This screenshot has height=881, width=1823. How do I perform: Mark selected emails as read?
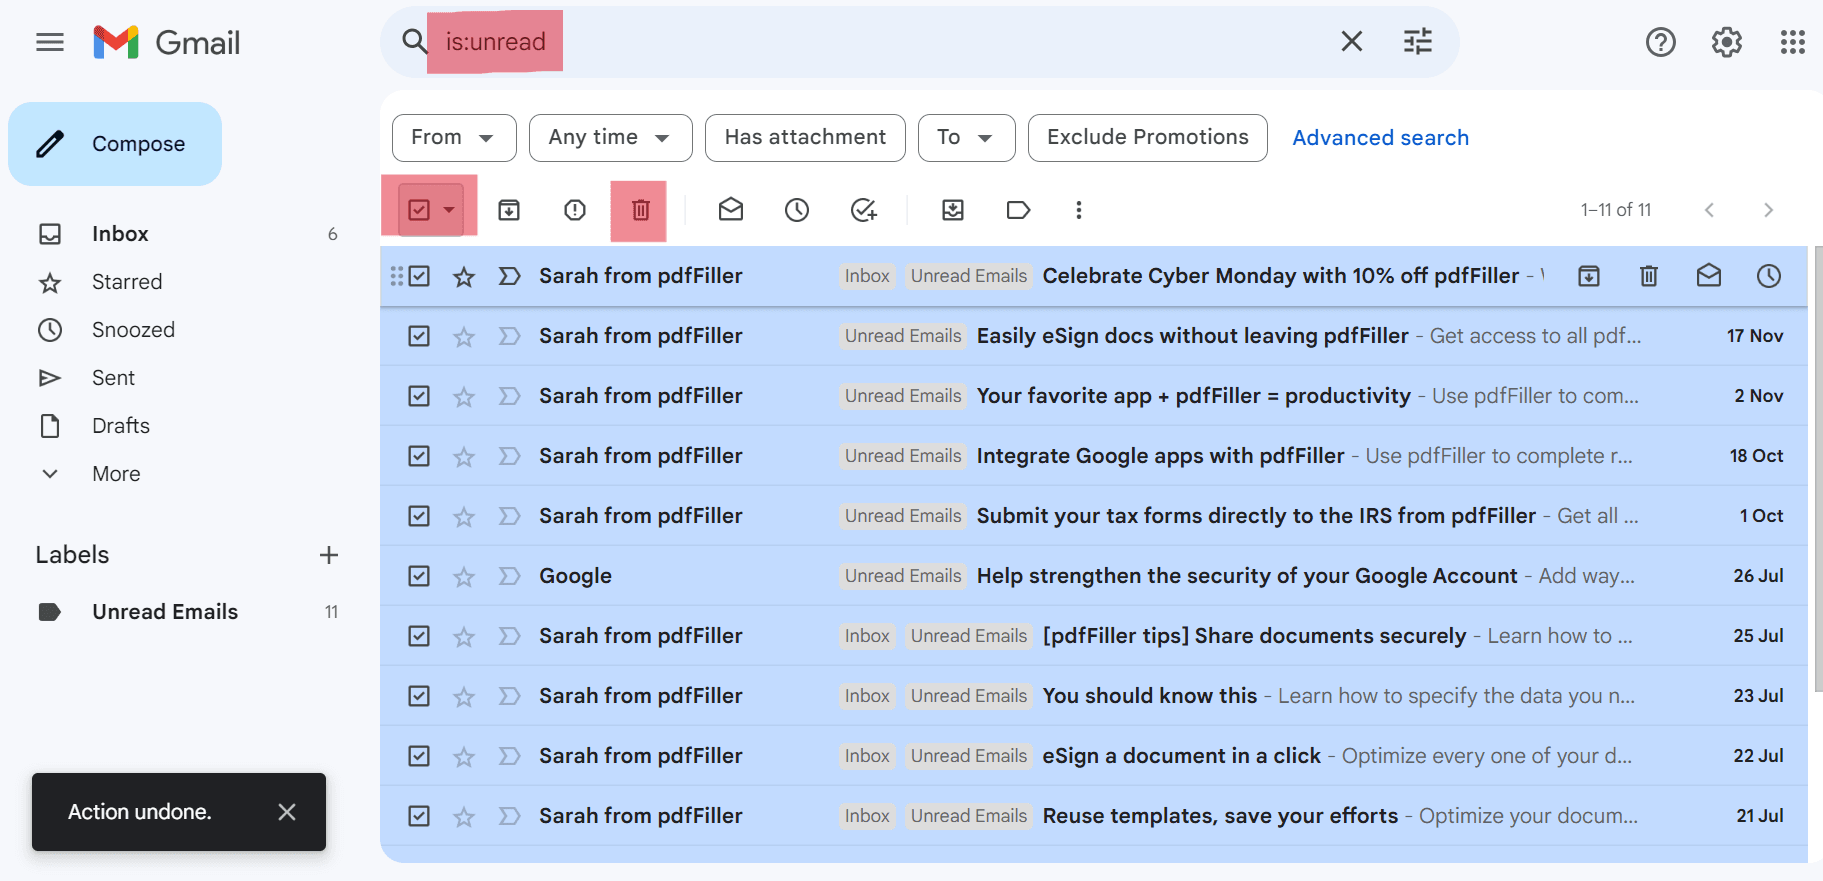coord(731,210)
